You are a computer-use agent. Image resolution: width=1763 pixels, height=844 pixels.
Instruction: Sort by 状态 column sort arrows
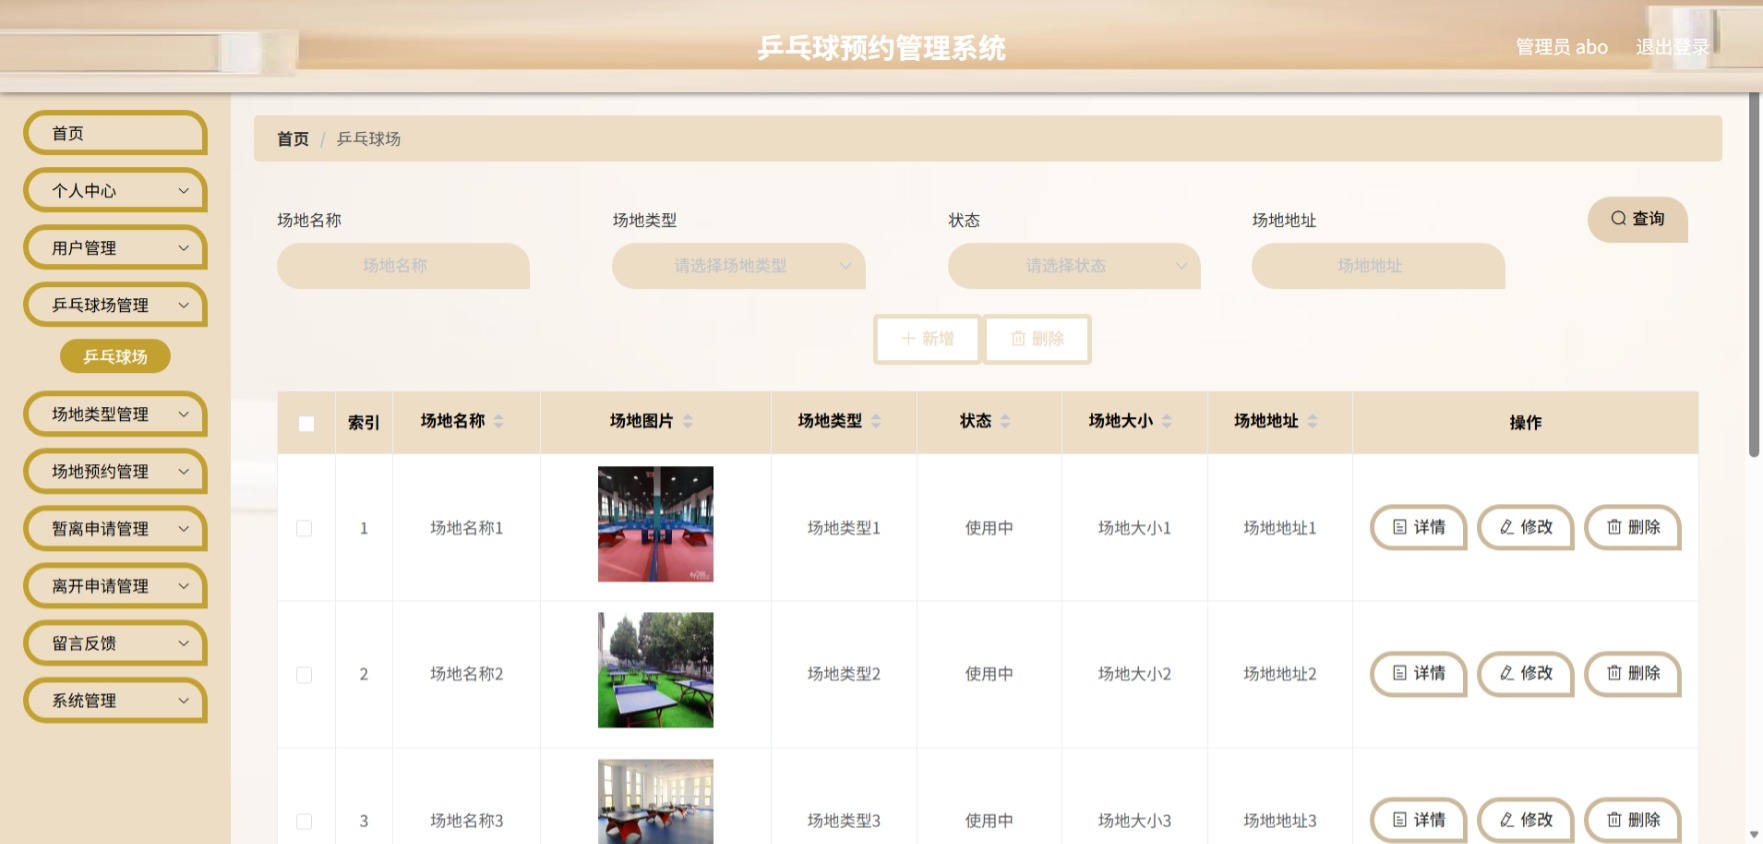(1005, 422)
